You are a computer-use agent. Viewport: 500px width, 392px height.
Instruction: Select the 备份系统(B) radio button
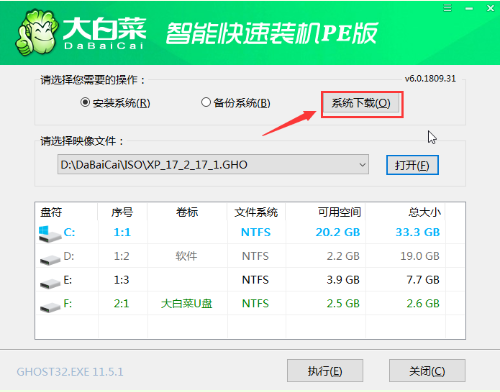[x=206, y=102]
